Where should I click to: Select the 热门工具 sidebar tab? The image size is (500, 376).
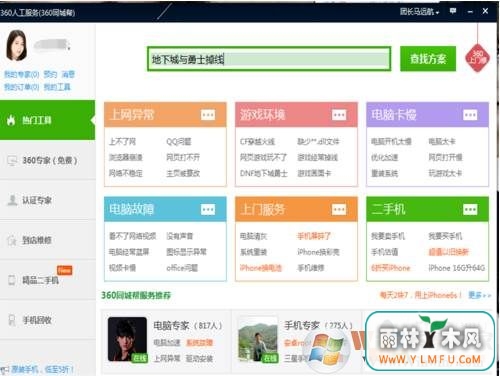click(x=47, y=120)
